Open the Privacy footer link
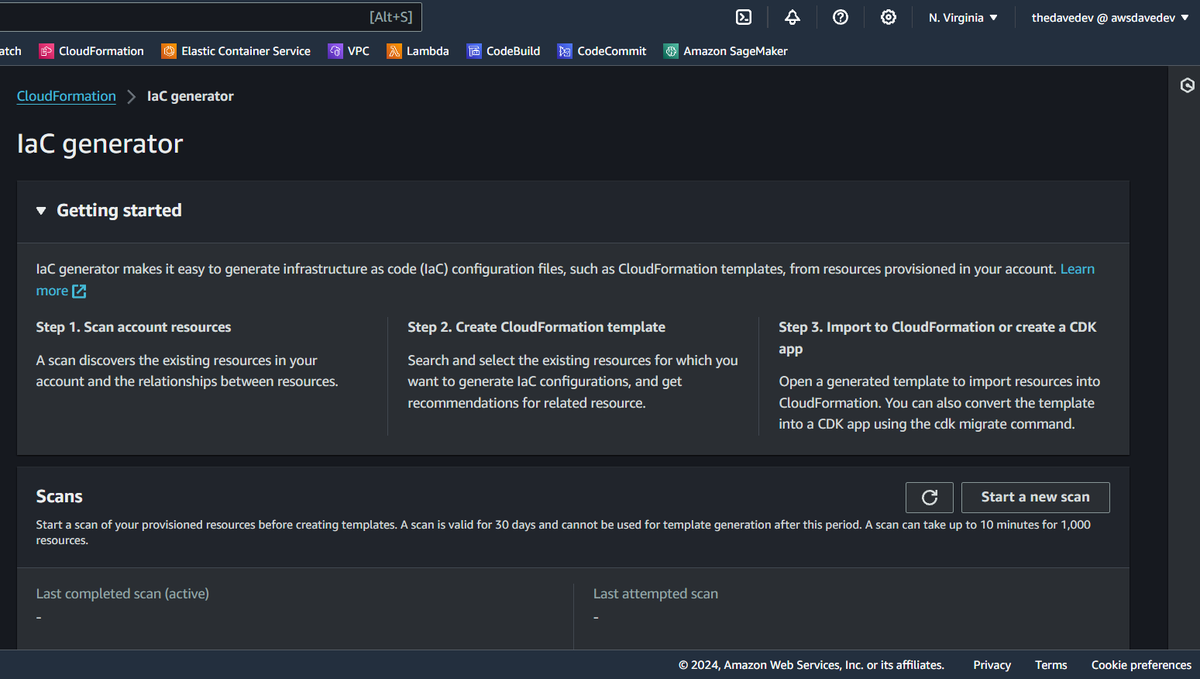Screen dimensions: 1200x679 991,665
